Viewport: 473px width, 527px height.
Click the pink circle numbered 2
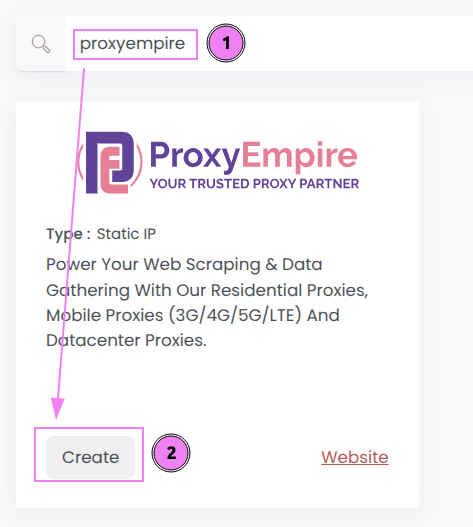171,453
